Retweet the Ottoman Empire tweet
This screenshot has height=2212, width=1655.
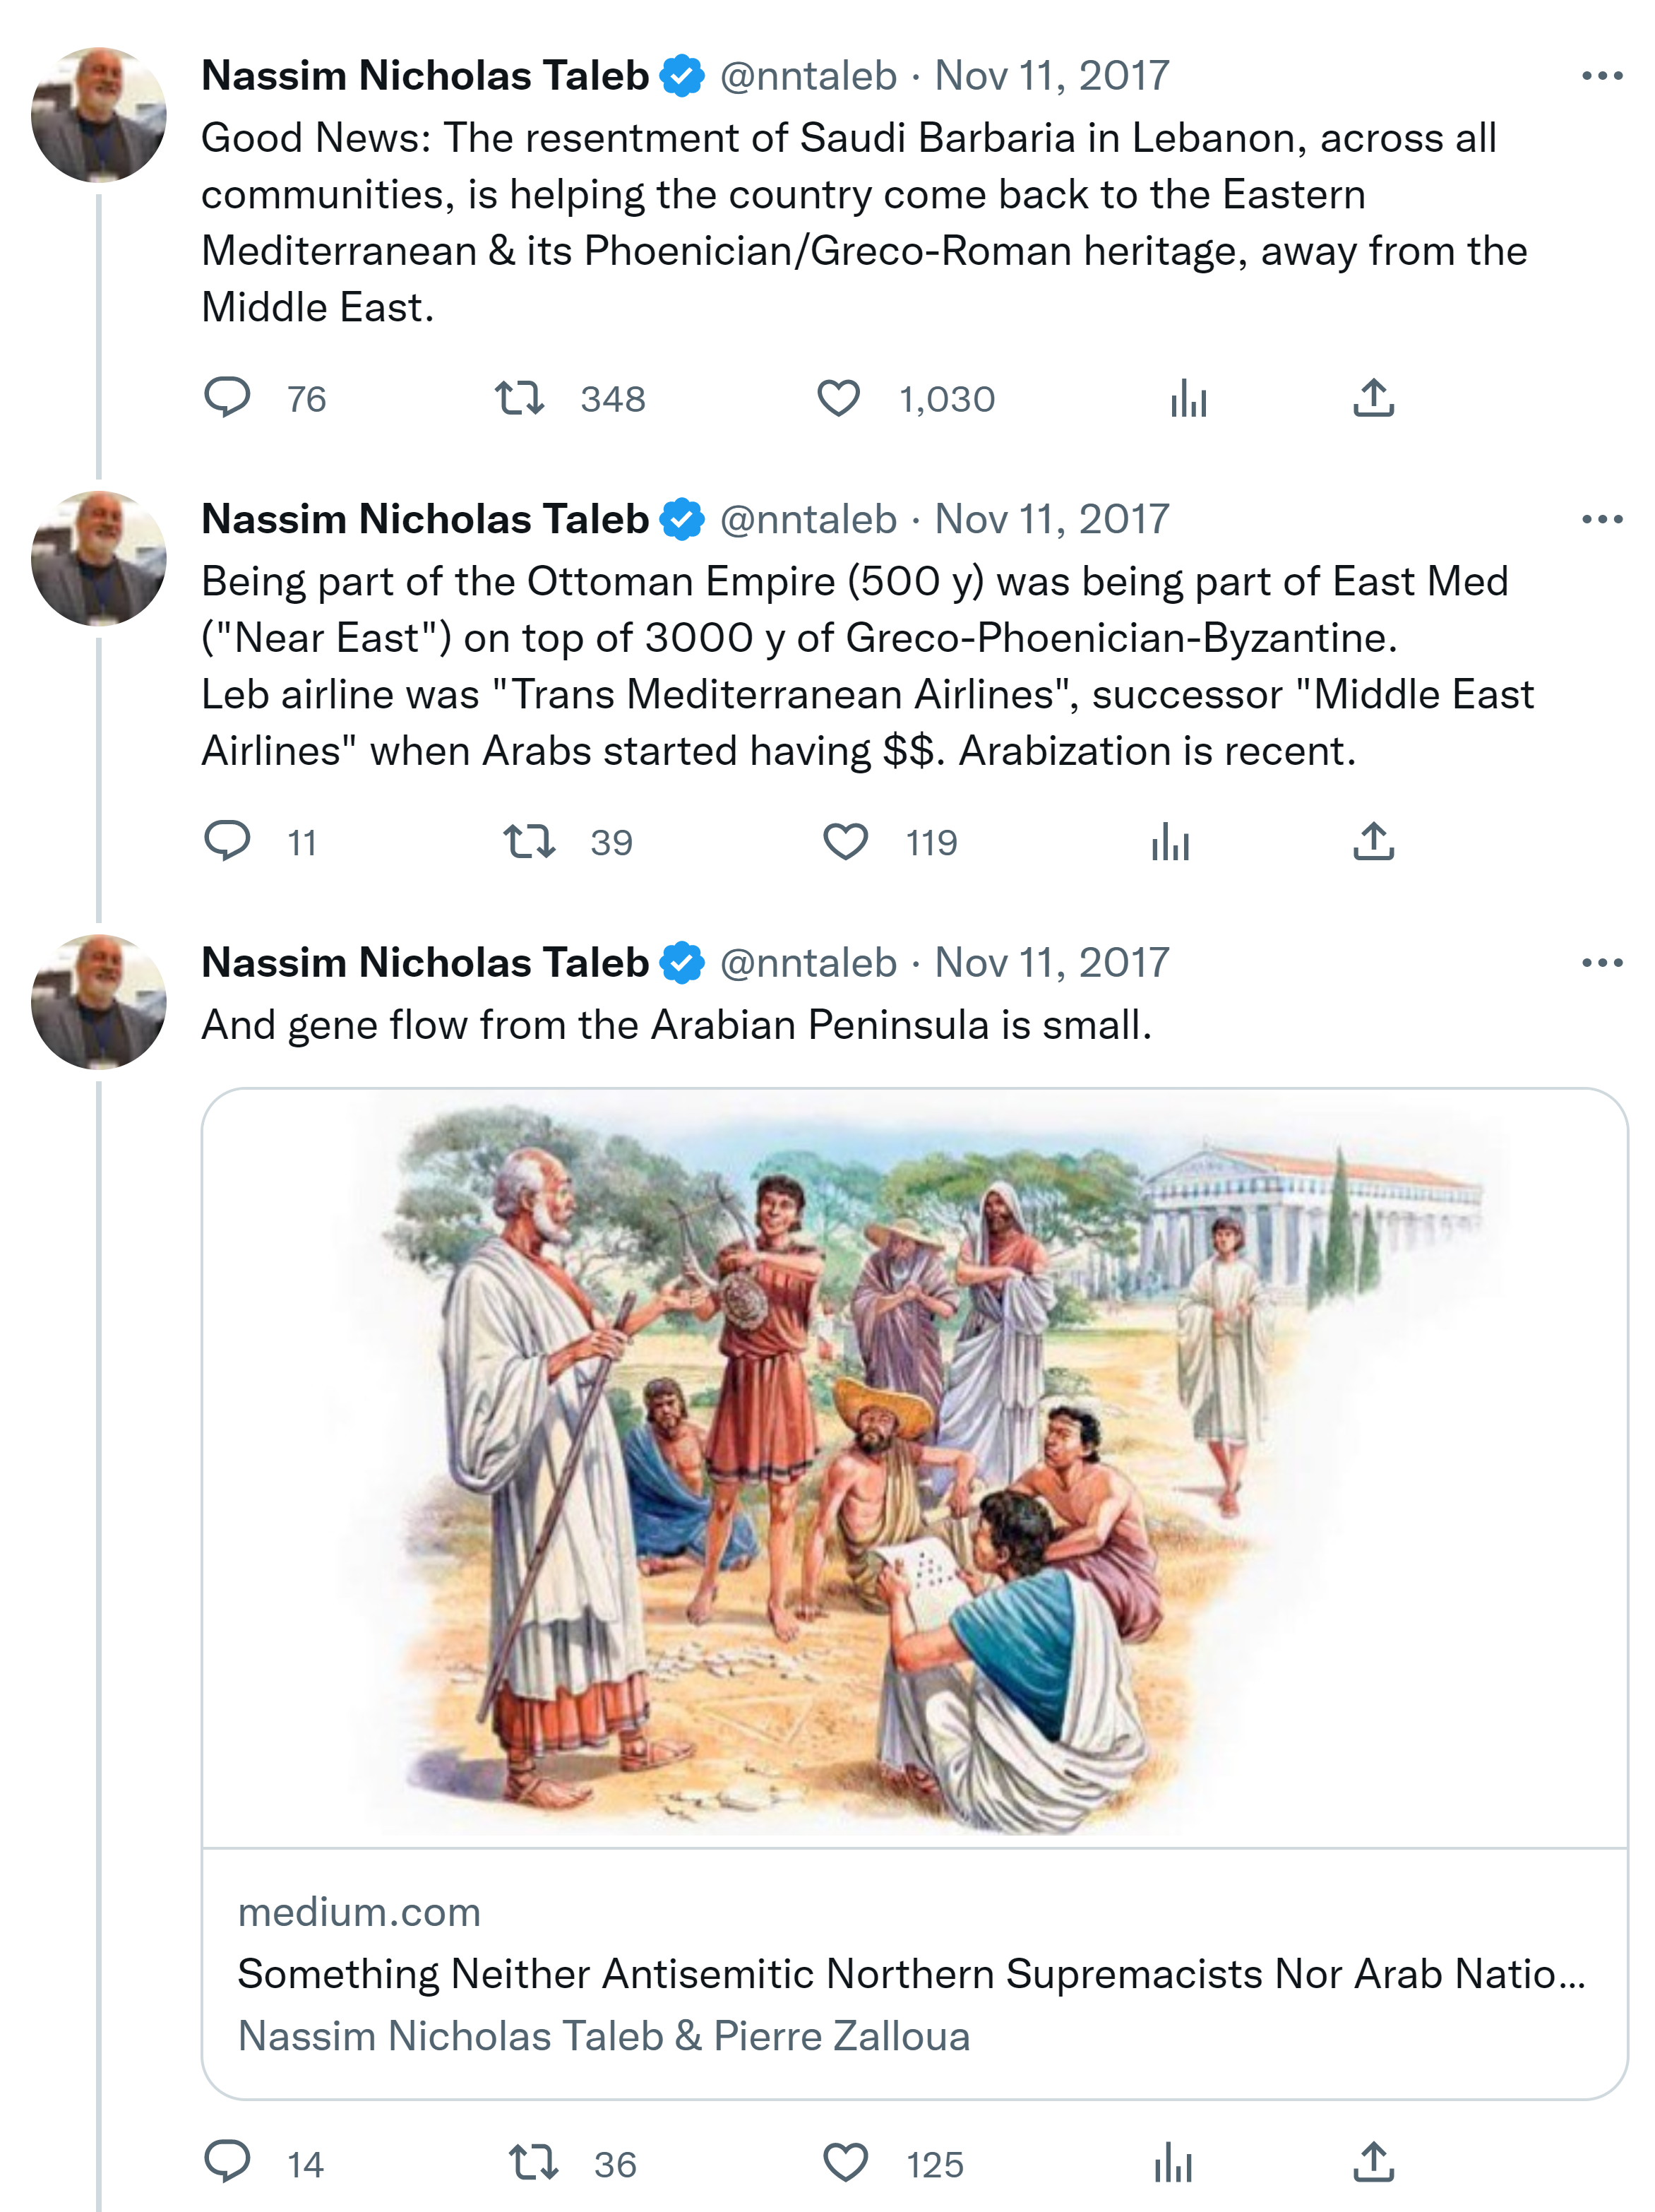pos(528,841)
